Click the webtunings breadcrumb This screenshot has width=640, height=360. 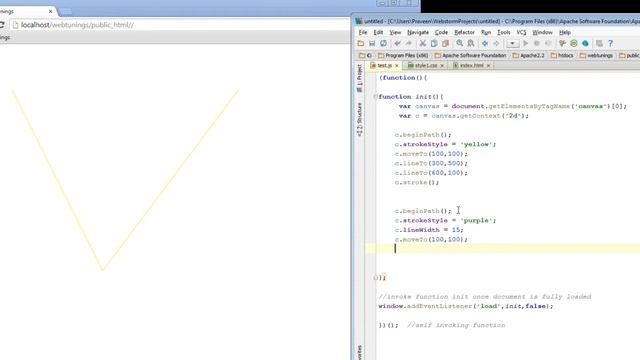click(596, 56)
